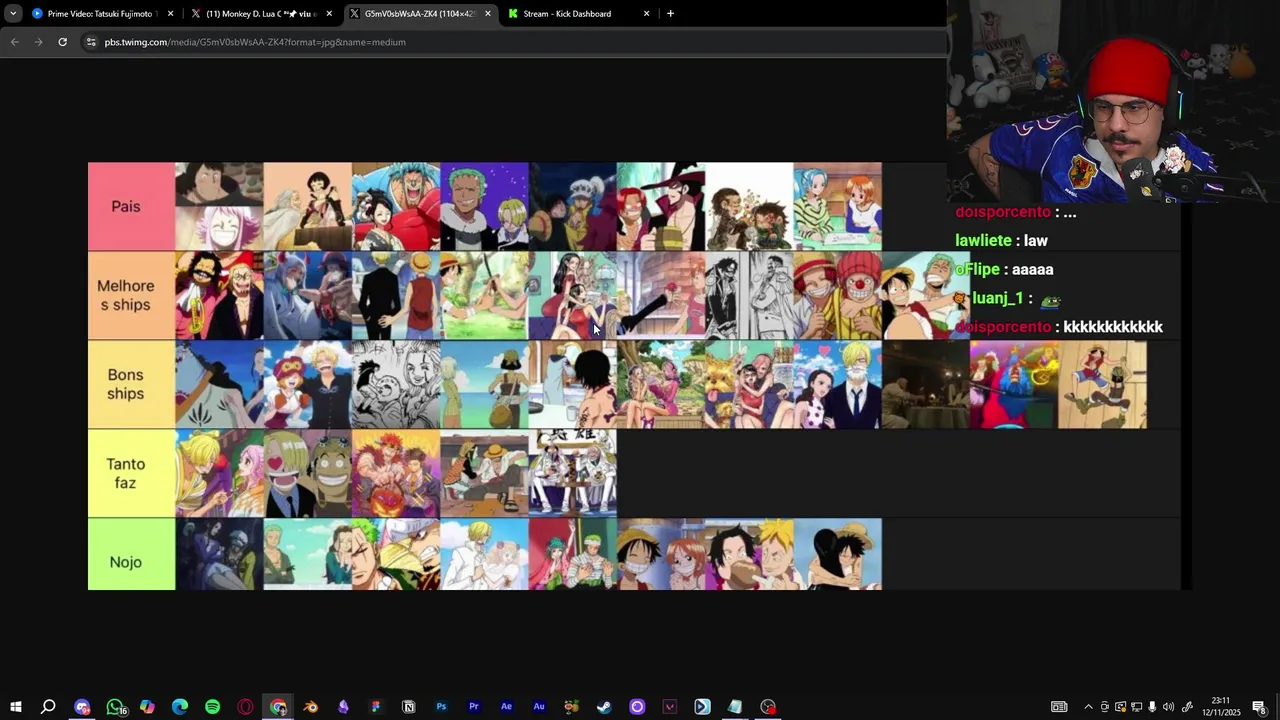View site information for pbs.twimg.com
Image resolution: width=1280 pixels, height=720 pixels.
pos(91,42)
